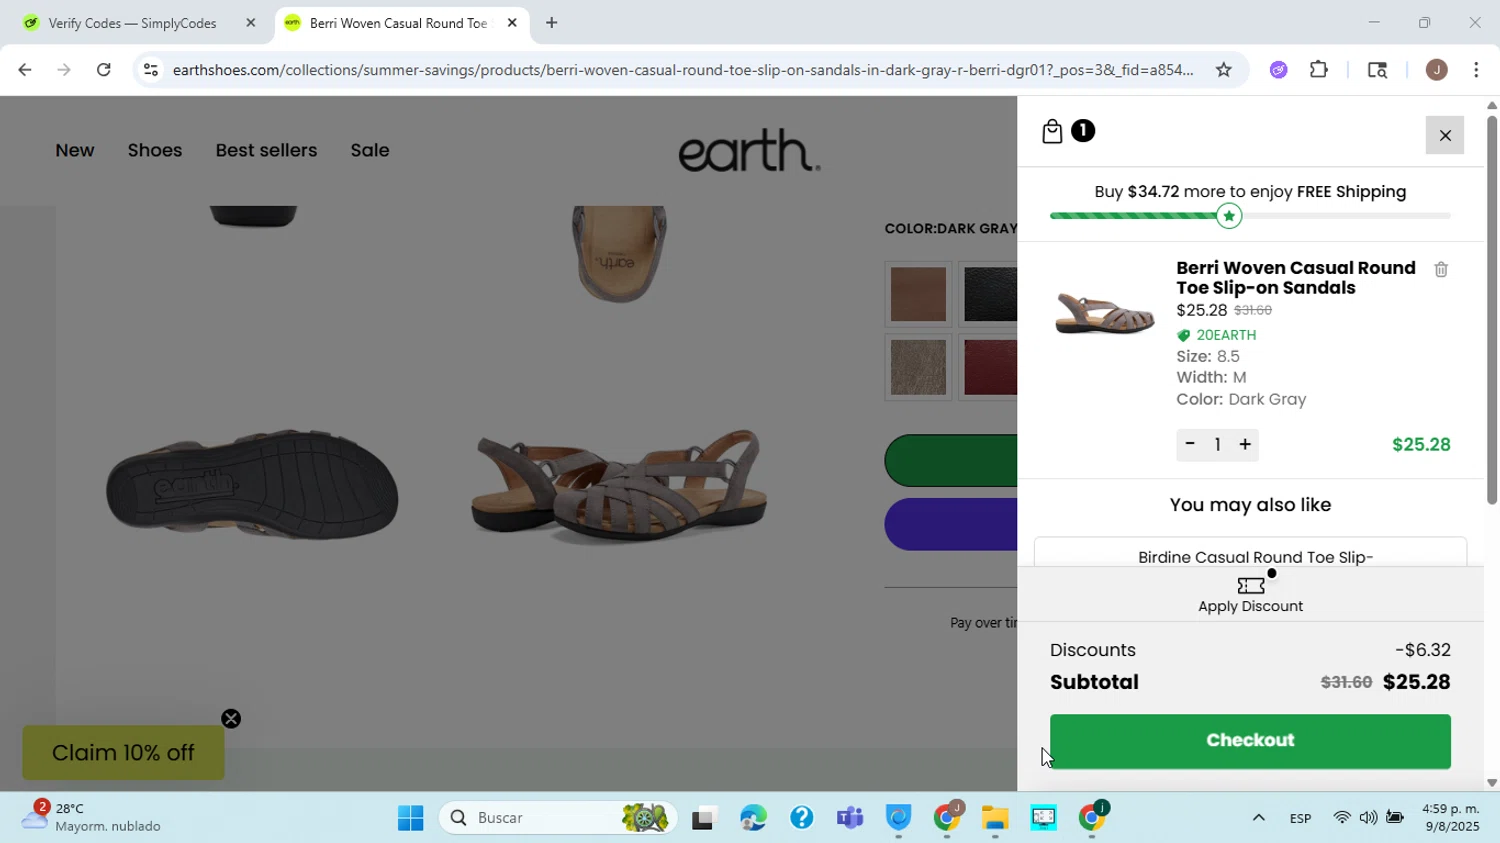Close the cart drawer
This screenshot has height=843, width=1500.
(x=1445, y=135)
